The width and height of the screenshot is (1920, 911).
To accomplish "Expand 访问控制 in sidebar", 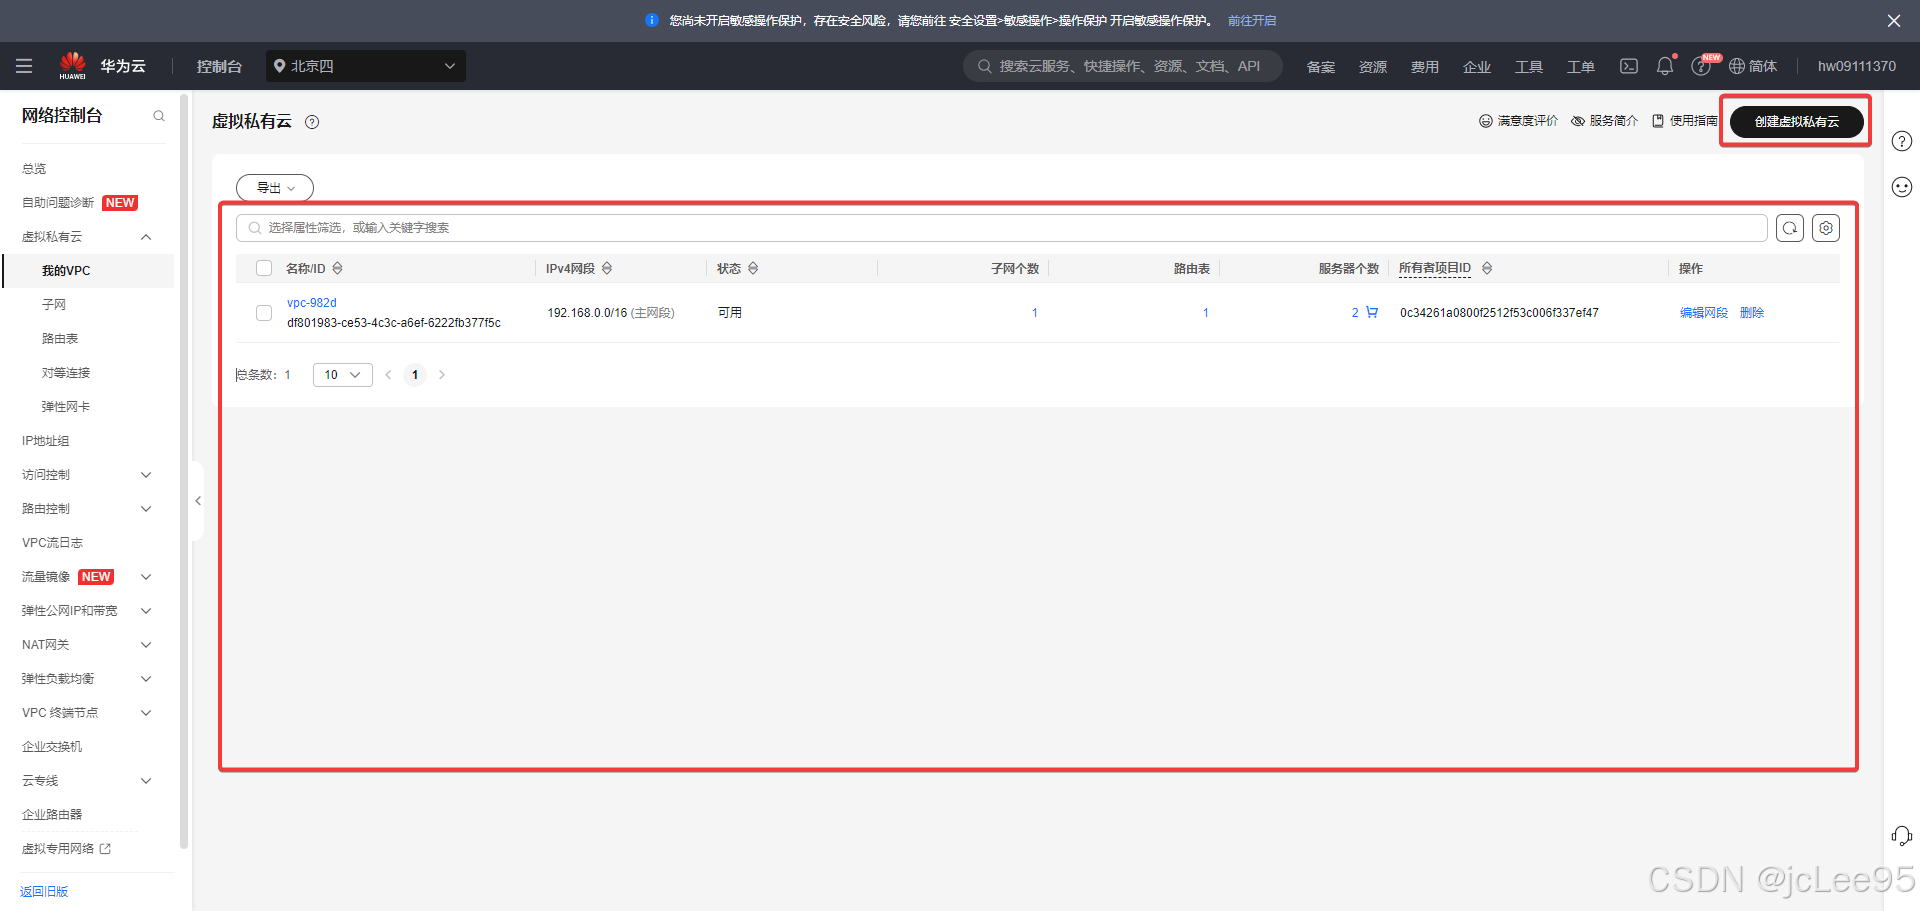I will click(146, 475).
